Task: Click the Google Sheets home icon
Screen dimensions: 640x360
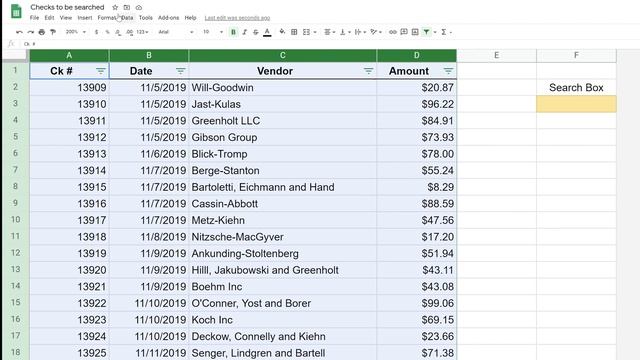Action: 16,11
